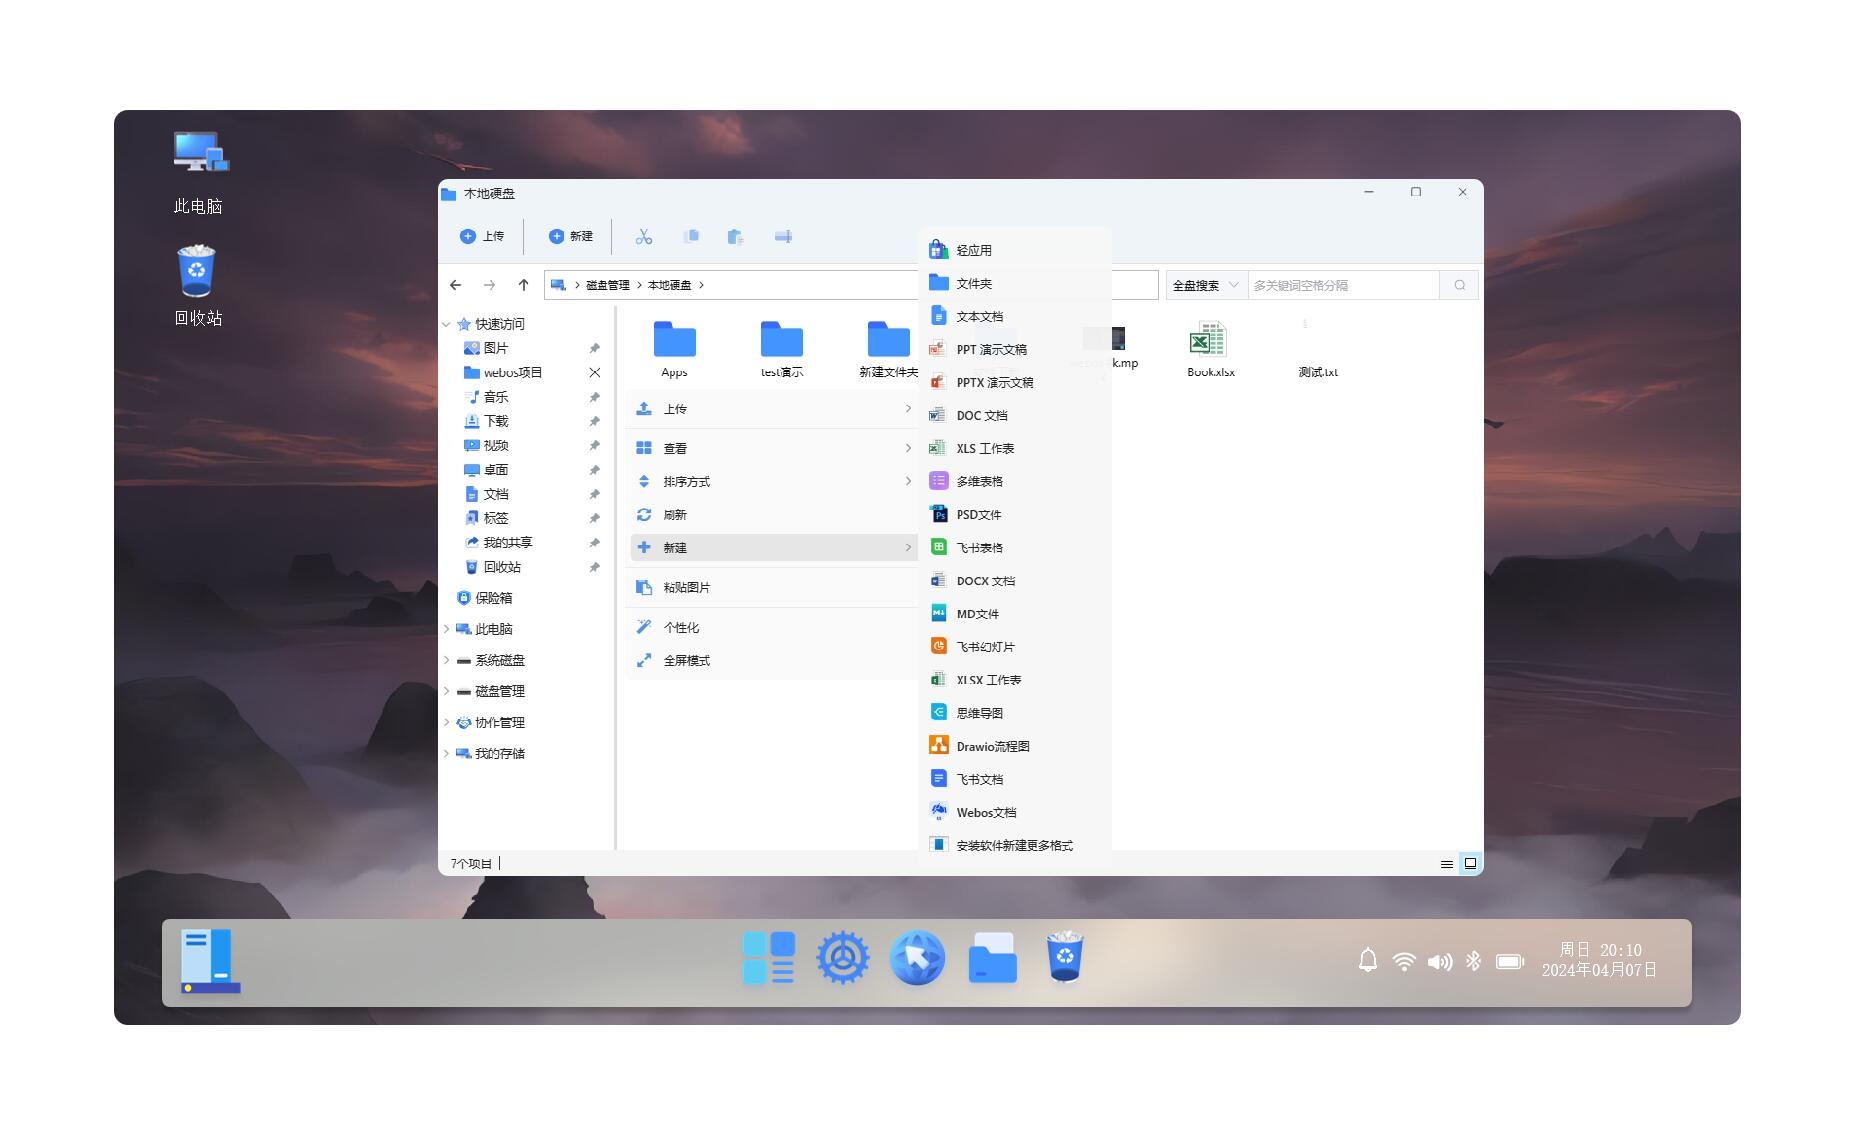Expand the 协作管理 tree node
Screen dimensions: 1854x1135
pyautogui.click(x=446, y=723)
